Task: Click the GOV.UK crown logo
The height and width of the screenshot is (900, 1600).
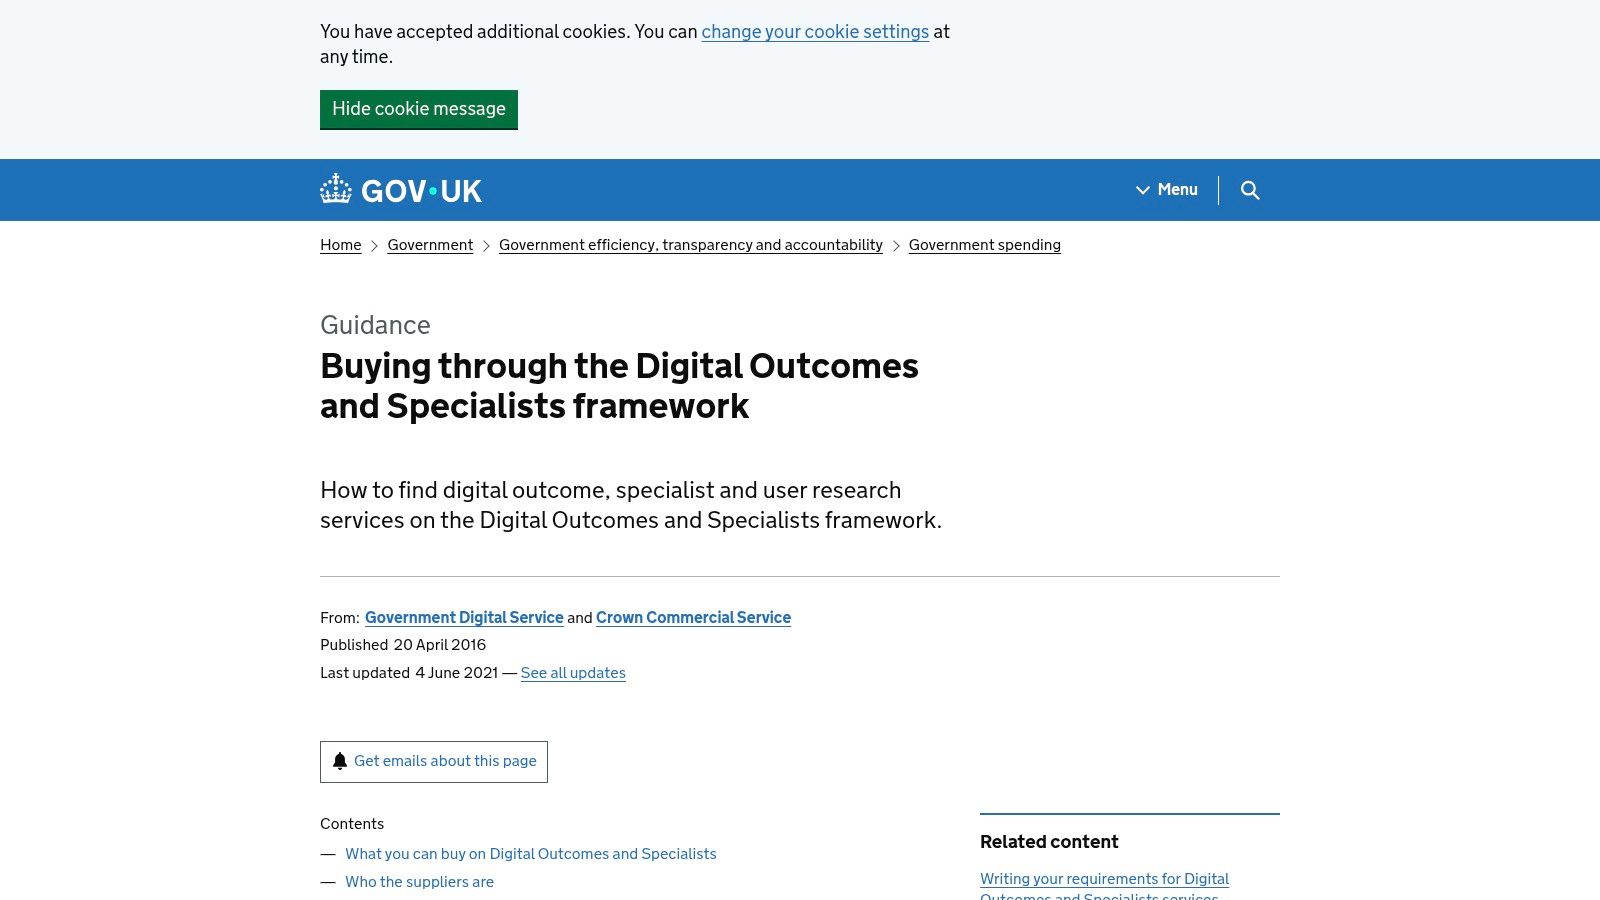Action: click(x=336, y=188)
